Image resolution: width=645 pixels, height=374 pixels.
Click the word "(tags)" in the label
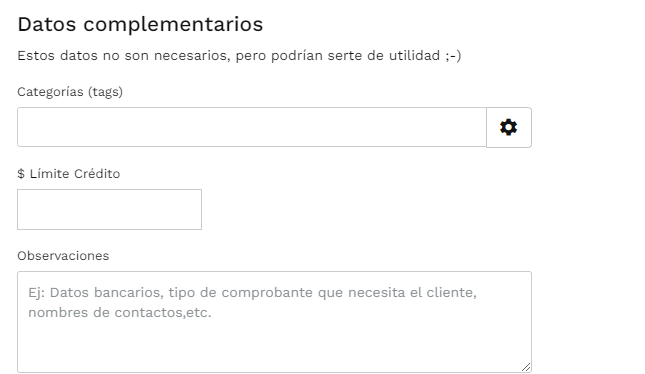pos(105,92)
